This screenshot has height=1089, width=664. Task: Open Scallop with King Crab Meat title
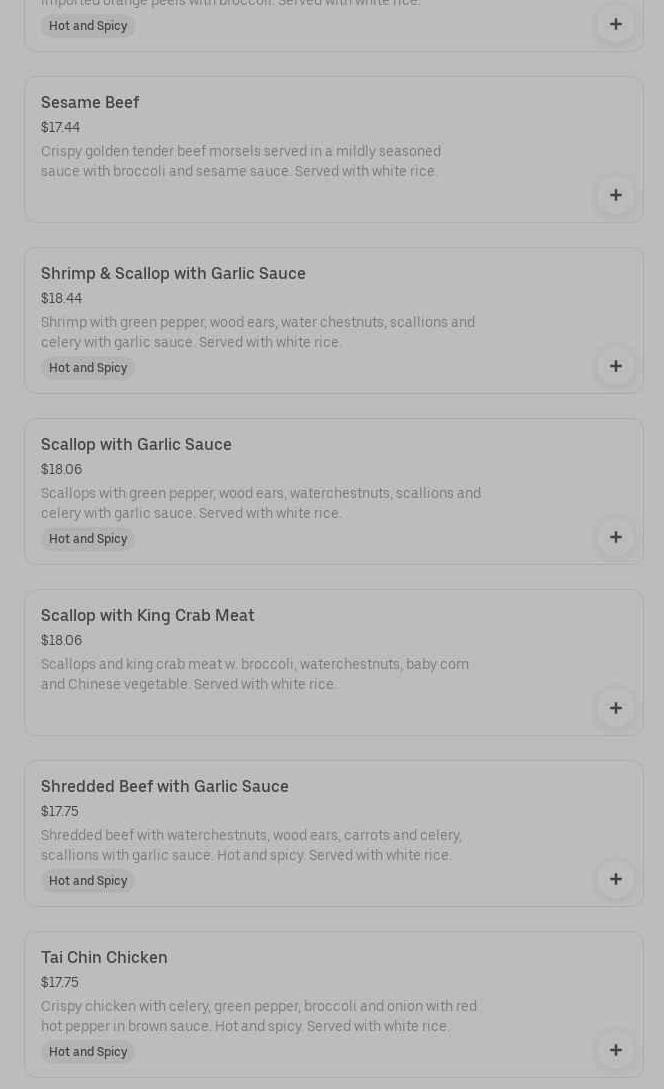tap(148, 615)
